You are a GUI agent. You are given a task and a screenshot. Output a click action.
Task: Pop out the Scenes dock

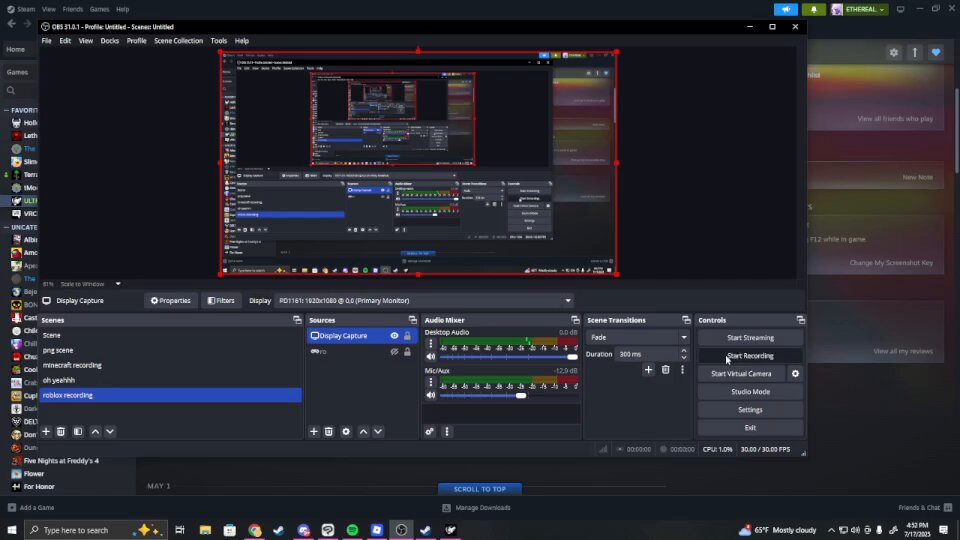coord(297,320)
